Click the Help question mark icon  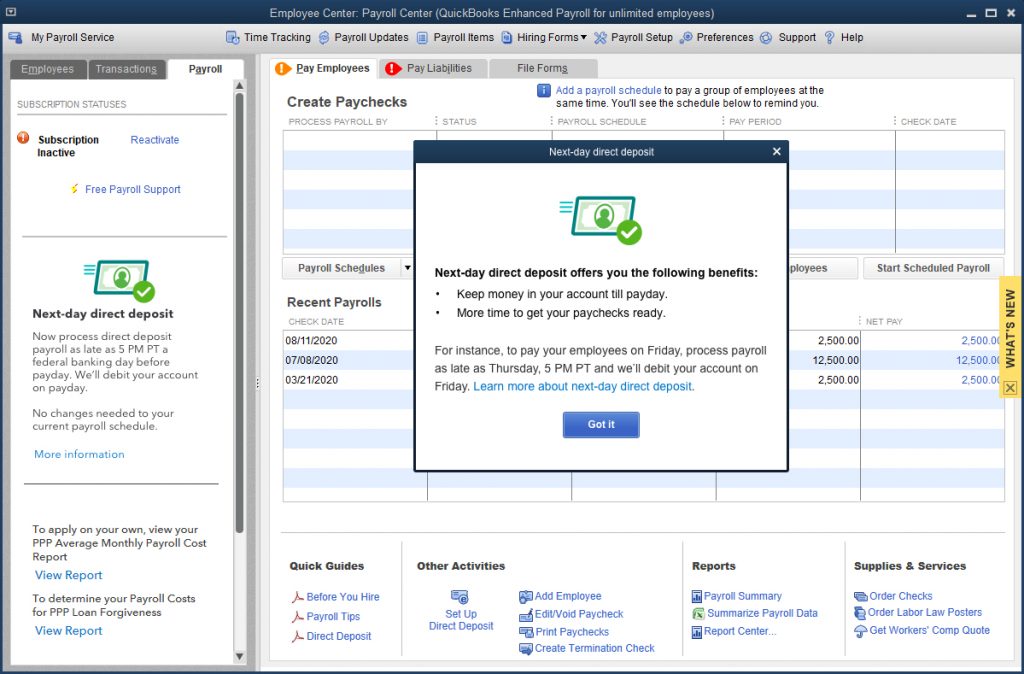(829, 38)
